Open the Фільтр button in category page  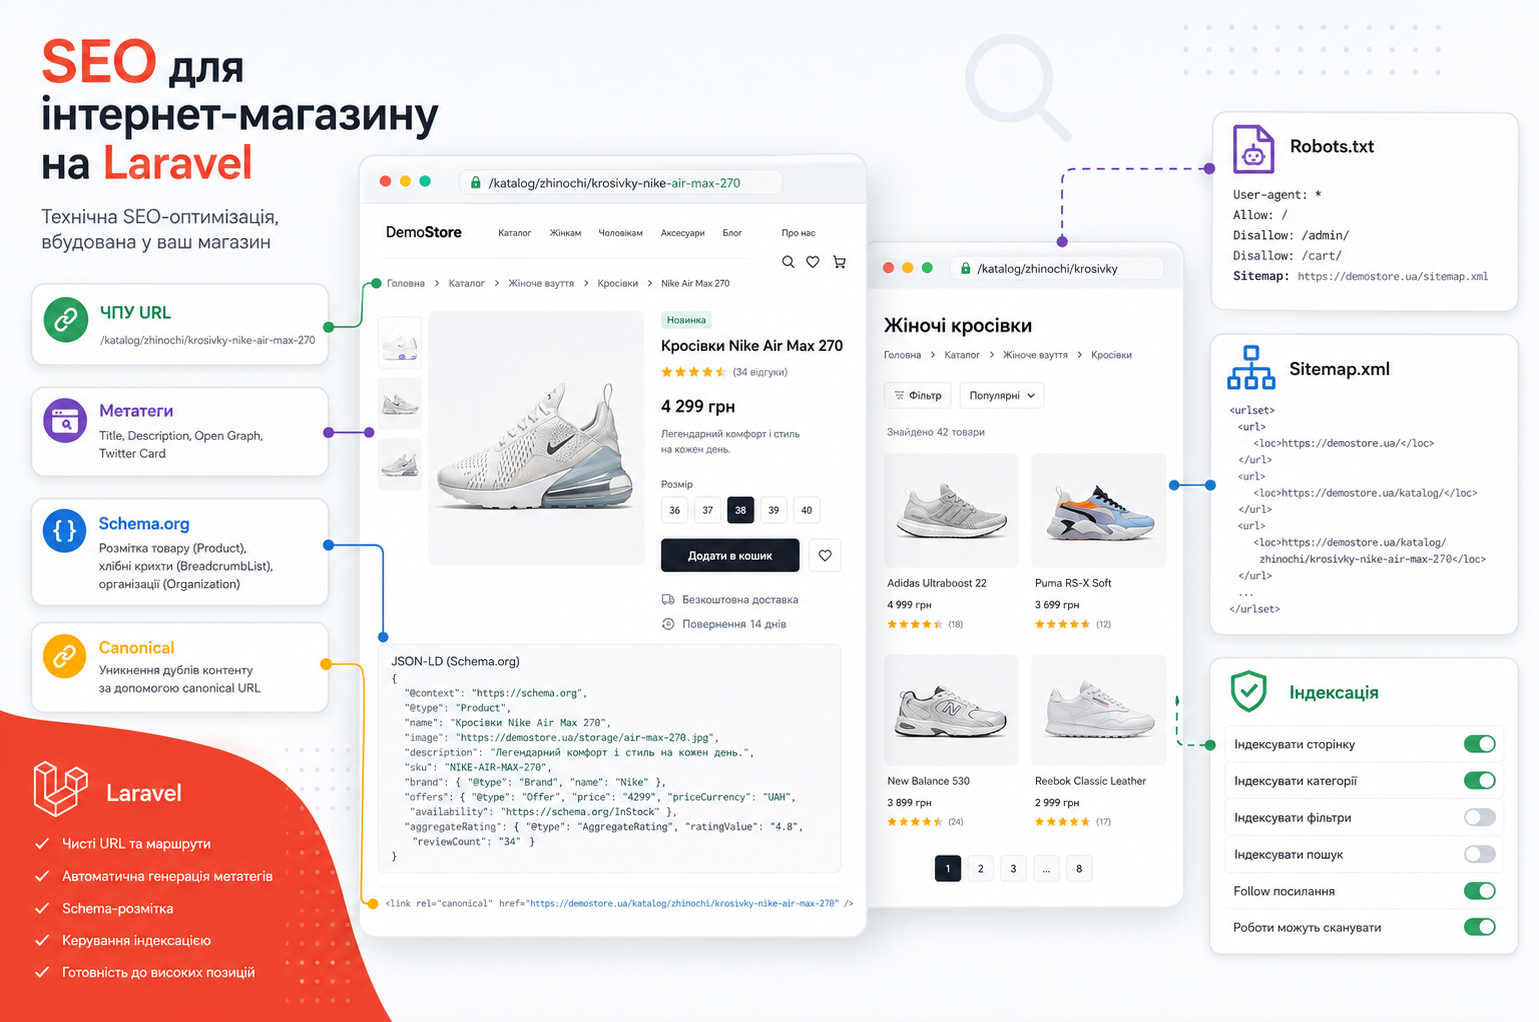(918, 395)
